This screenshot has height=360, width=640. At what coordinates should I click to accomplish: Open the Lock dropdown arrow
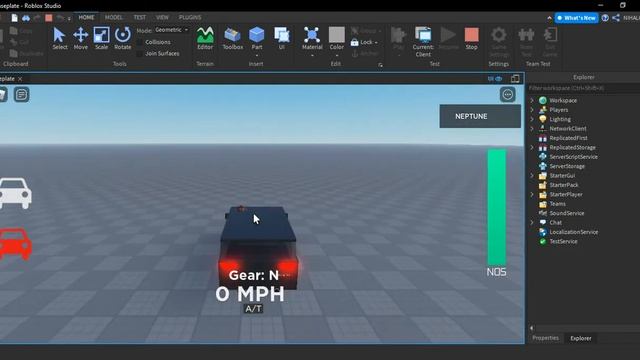pos(376,42)
